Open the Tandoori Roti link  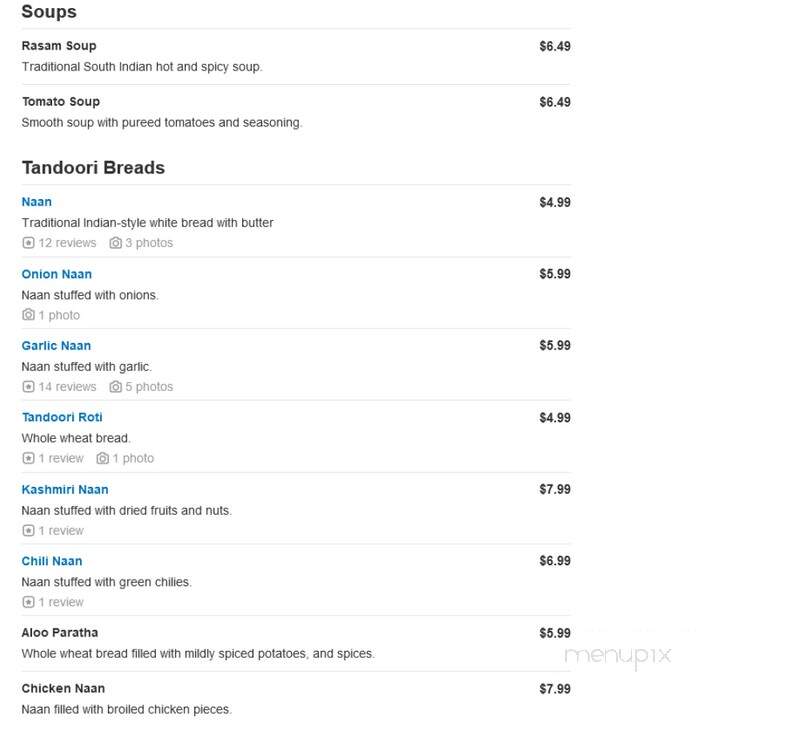62,417
